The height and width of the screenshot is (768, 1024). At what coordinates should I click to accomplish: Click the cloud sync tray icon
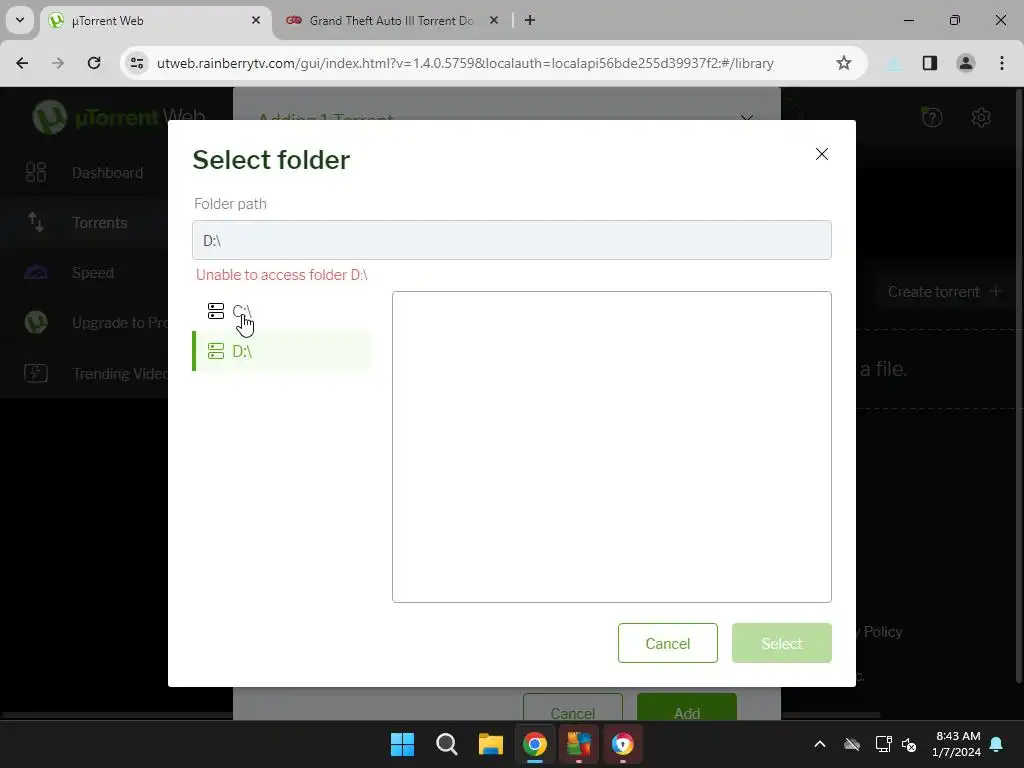point(852,744)
